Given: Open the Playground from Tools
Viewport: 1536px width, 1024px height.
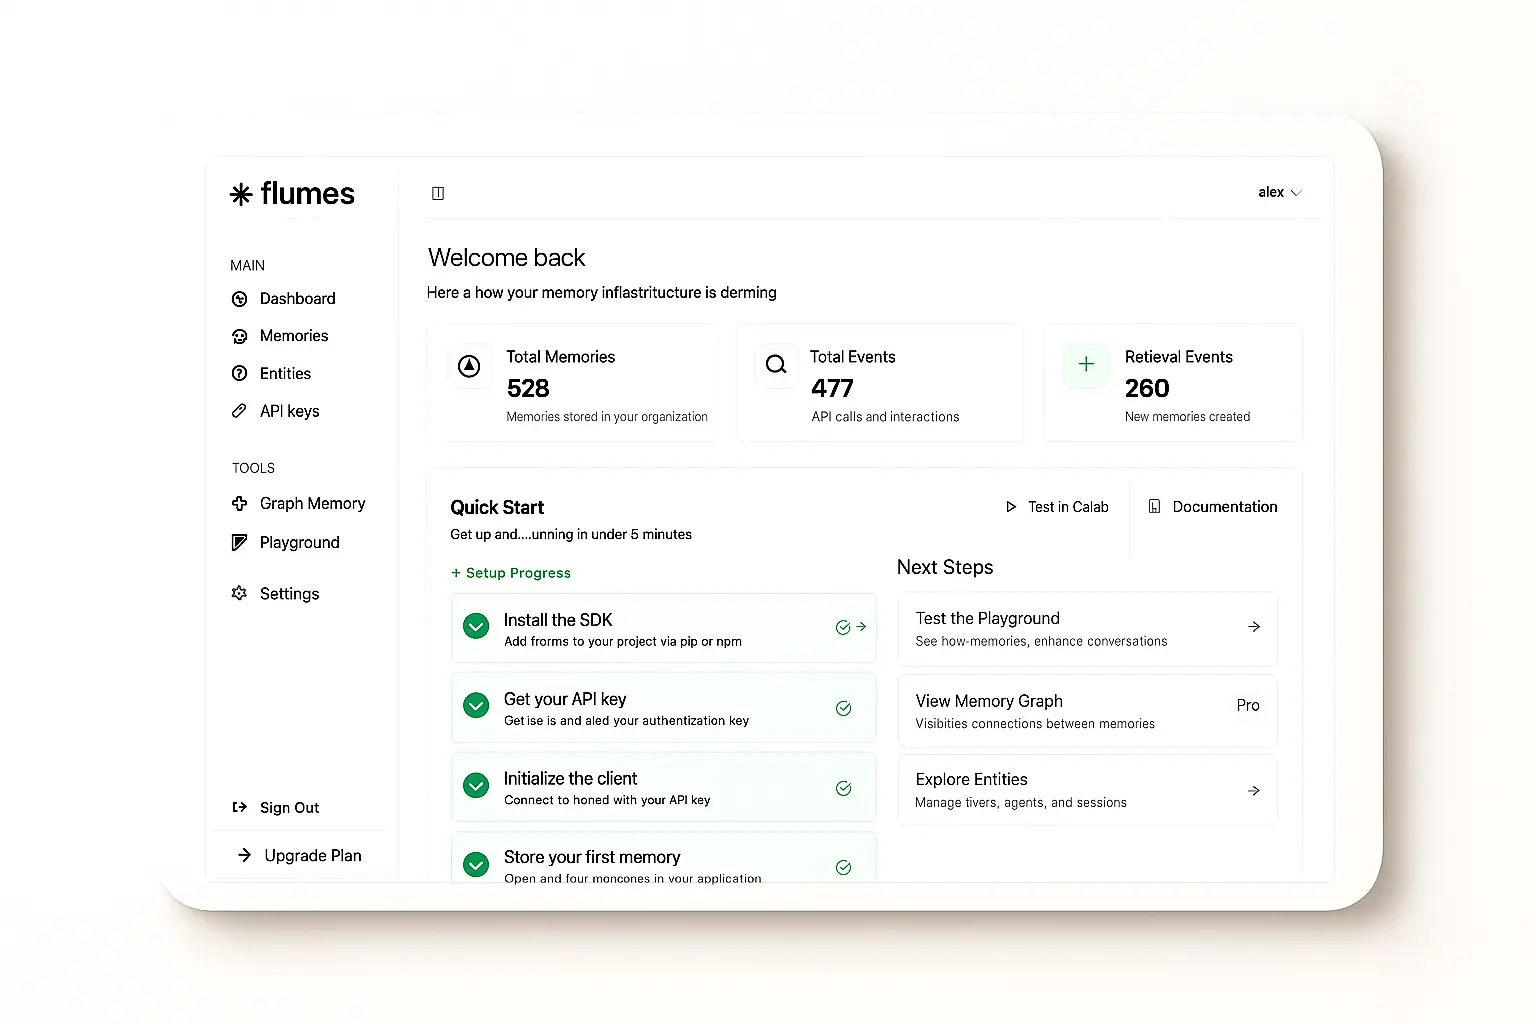Looking at the screenshot, I should (x=298, y=542).
